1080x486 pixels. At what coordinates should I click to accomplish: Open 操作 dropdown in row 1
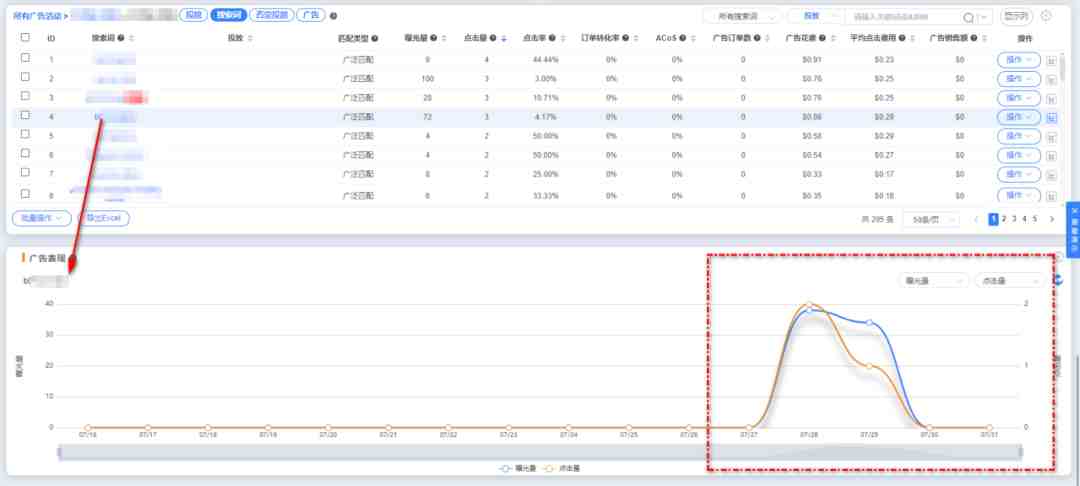coord(1019,61)
